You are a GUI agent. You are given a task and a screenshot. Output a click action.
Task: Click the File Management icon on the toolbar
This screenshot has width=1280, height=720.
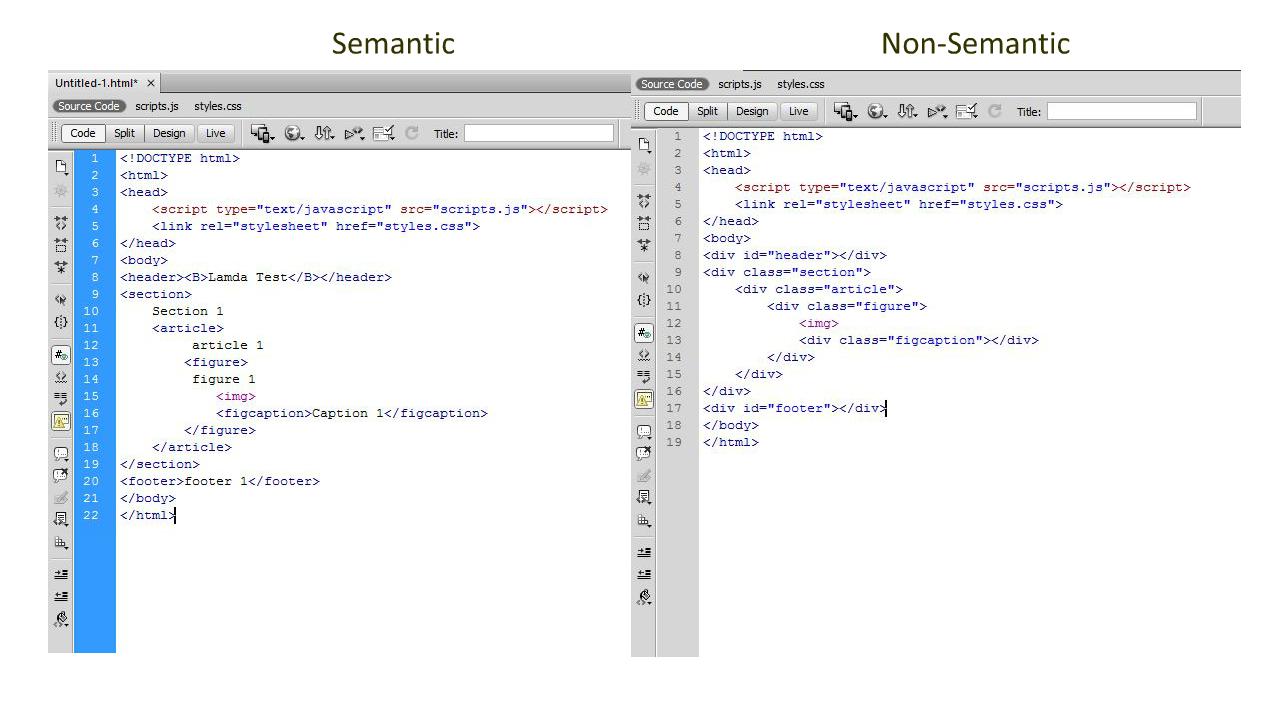(x=322, y=132)
